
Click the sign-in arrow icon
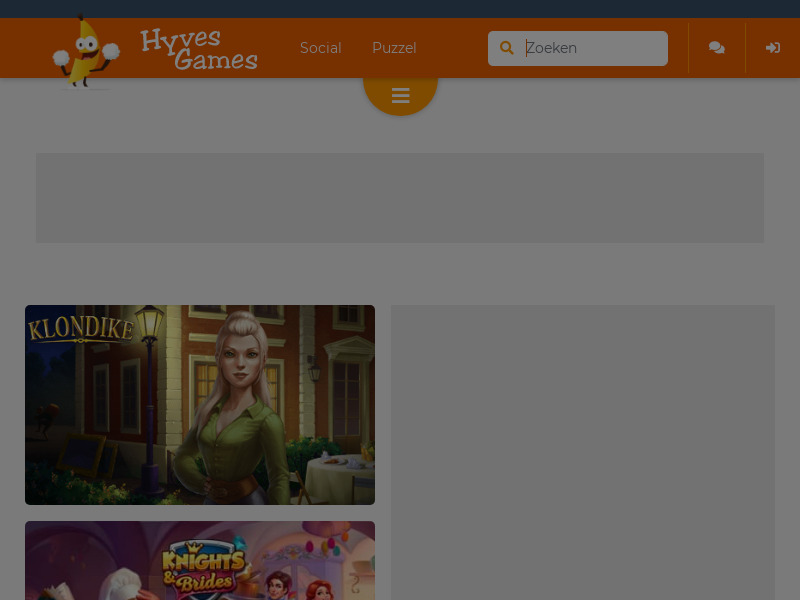(x=772, y=48)
